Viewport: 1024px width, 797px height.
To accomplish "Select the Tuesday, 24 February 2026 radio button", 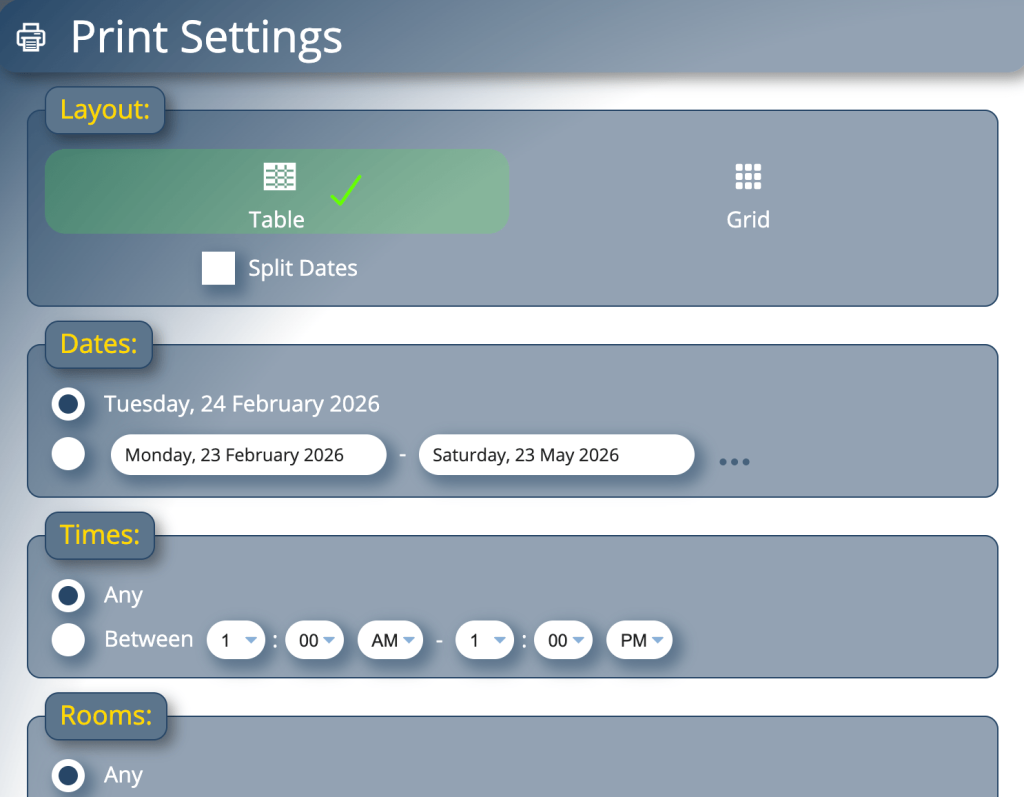I will point(68,404).
